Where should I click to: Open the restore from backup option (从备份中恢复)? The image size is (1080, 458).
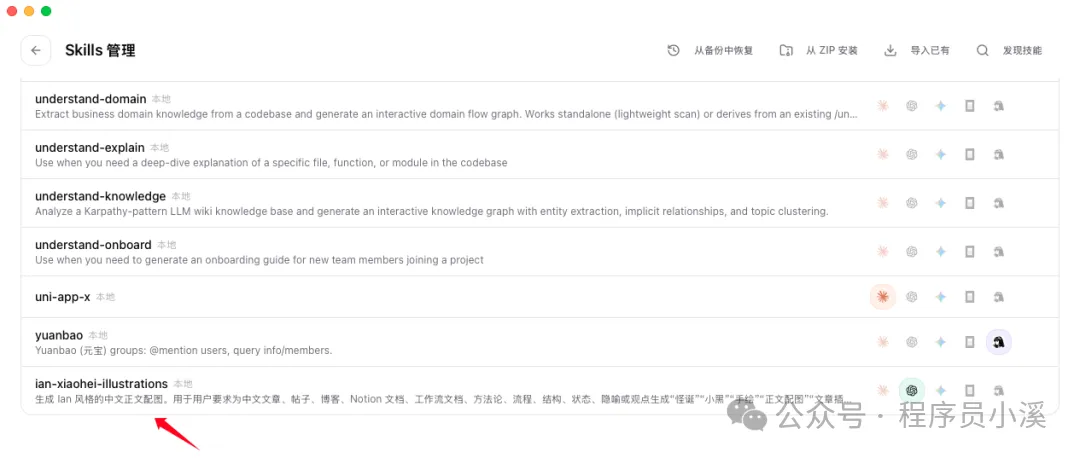coord(710,50)
